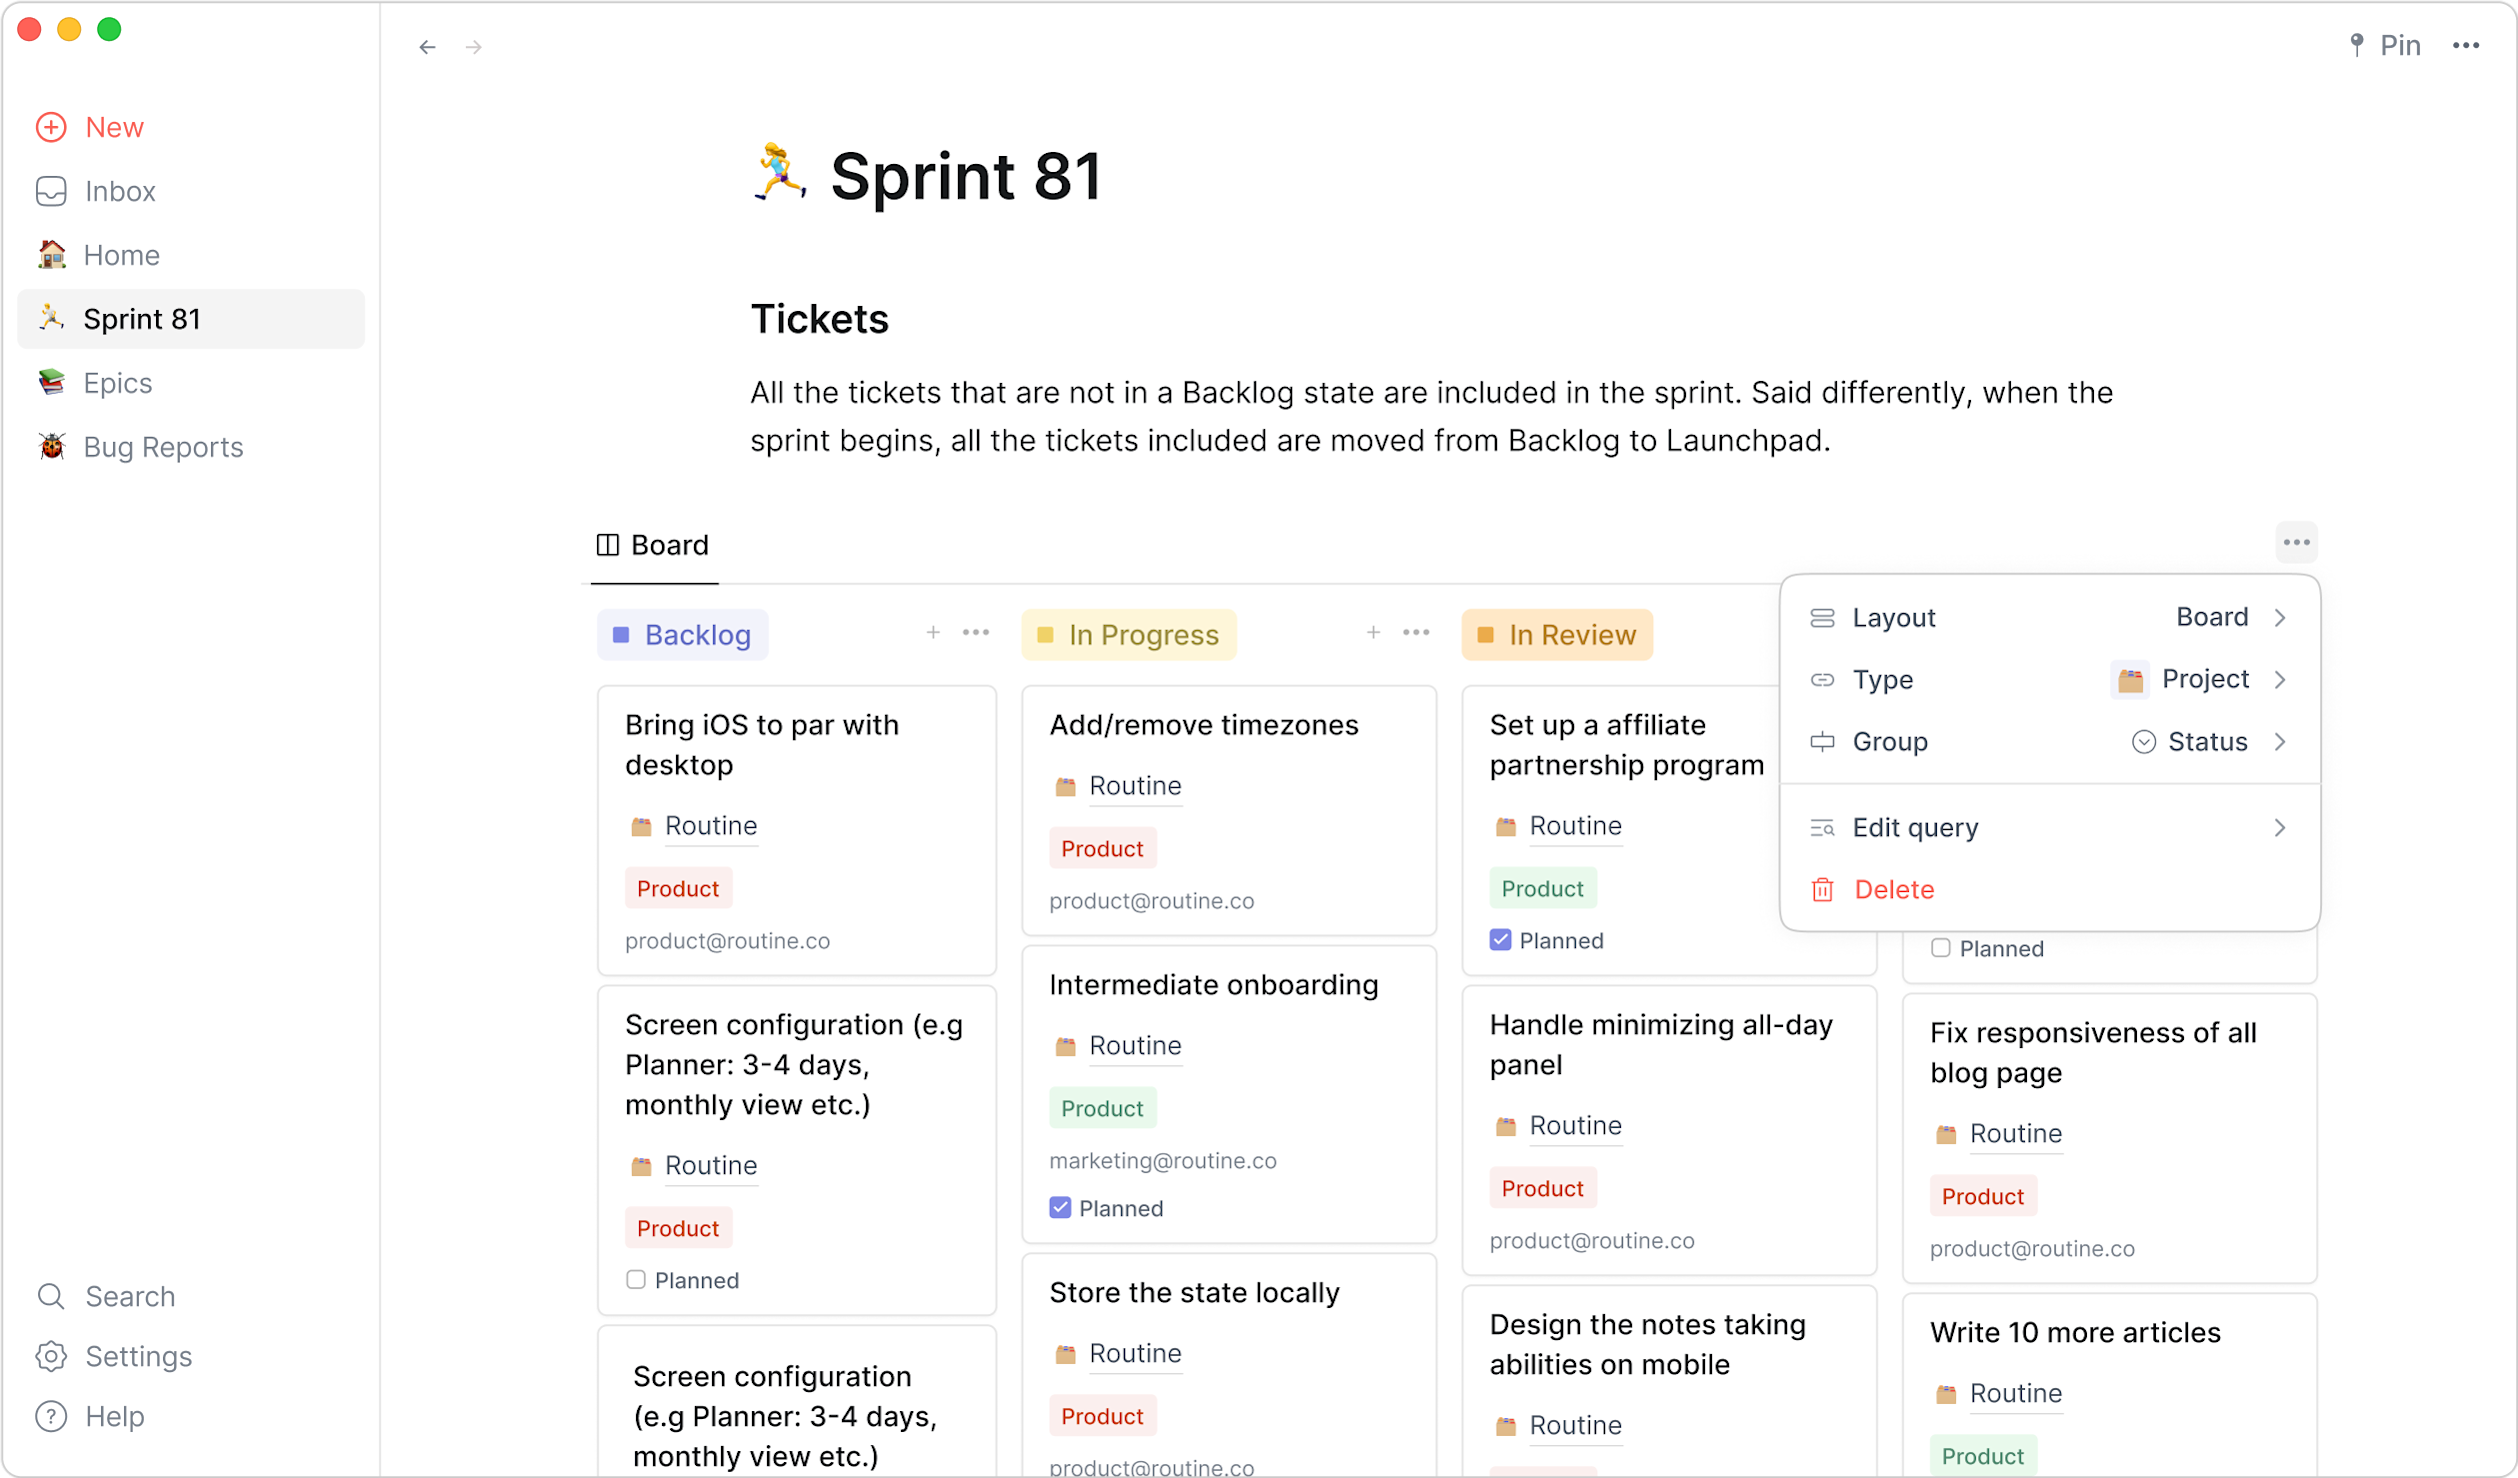Image resolution: width=2518 pixels, height=1478 pixels.
Task: Select the red Product tag on Add/remove timezones
Action: [x=1102, y=847]
